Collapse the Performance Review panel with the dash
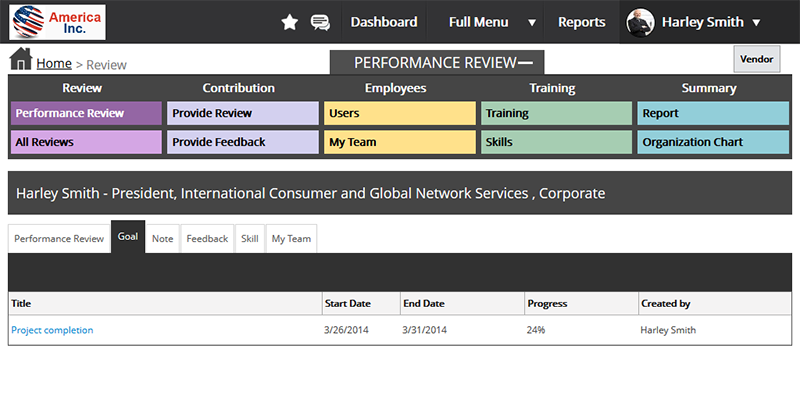Screen dimensions: 800x395 pyautogui.click(x=525, y=63)
